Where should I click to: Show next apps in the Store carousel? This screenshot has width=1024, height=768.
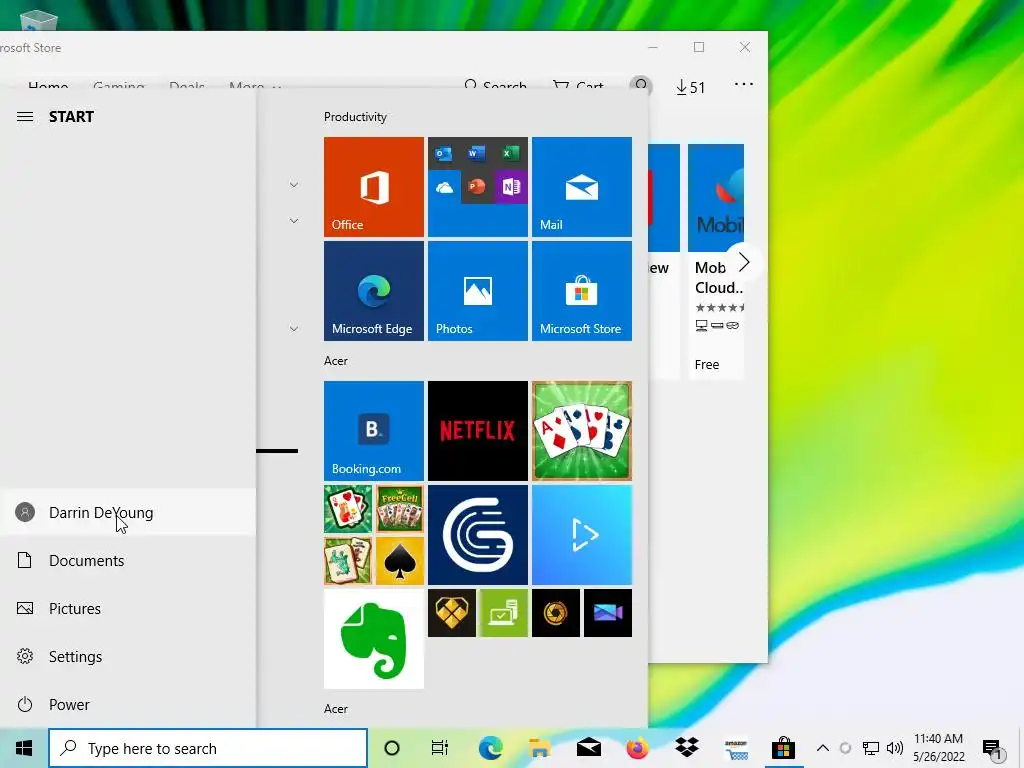[x=744, y=263]
